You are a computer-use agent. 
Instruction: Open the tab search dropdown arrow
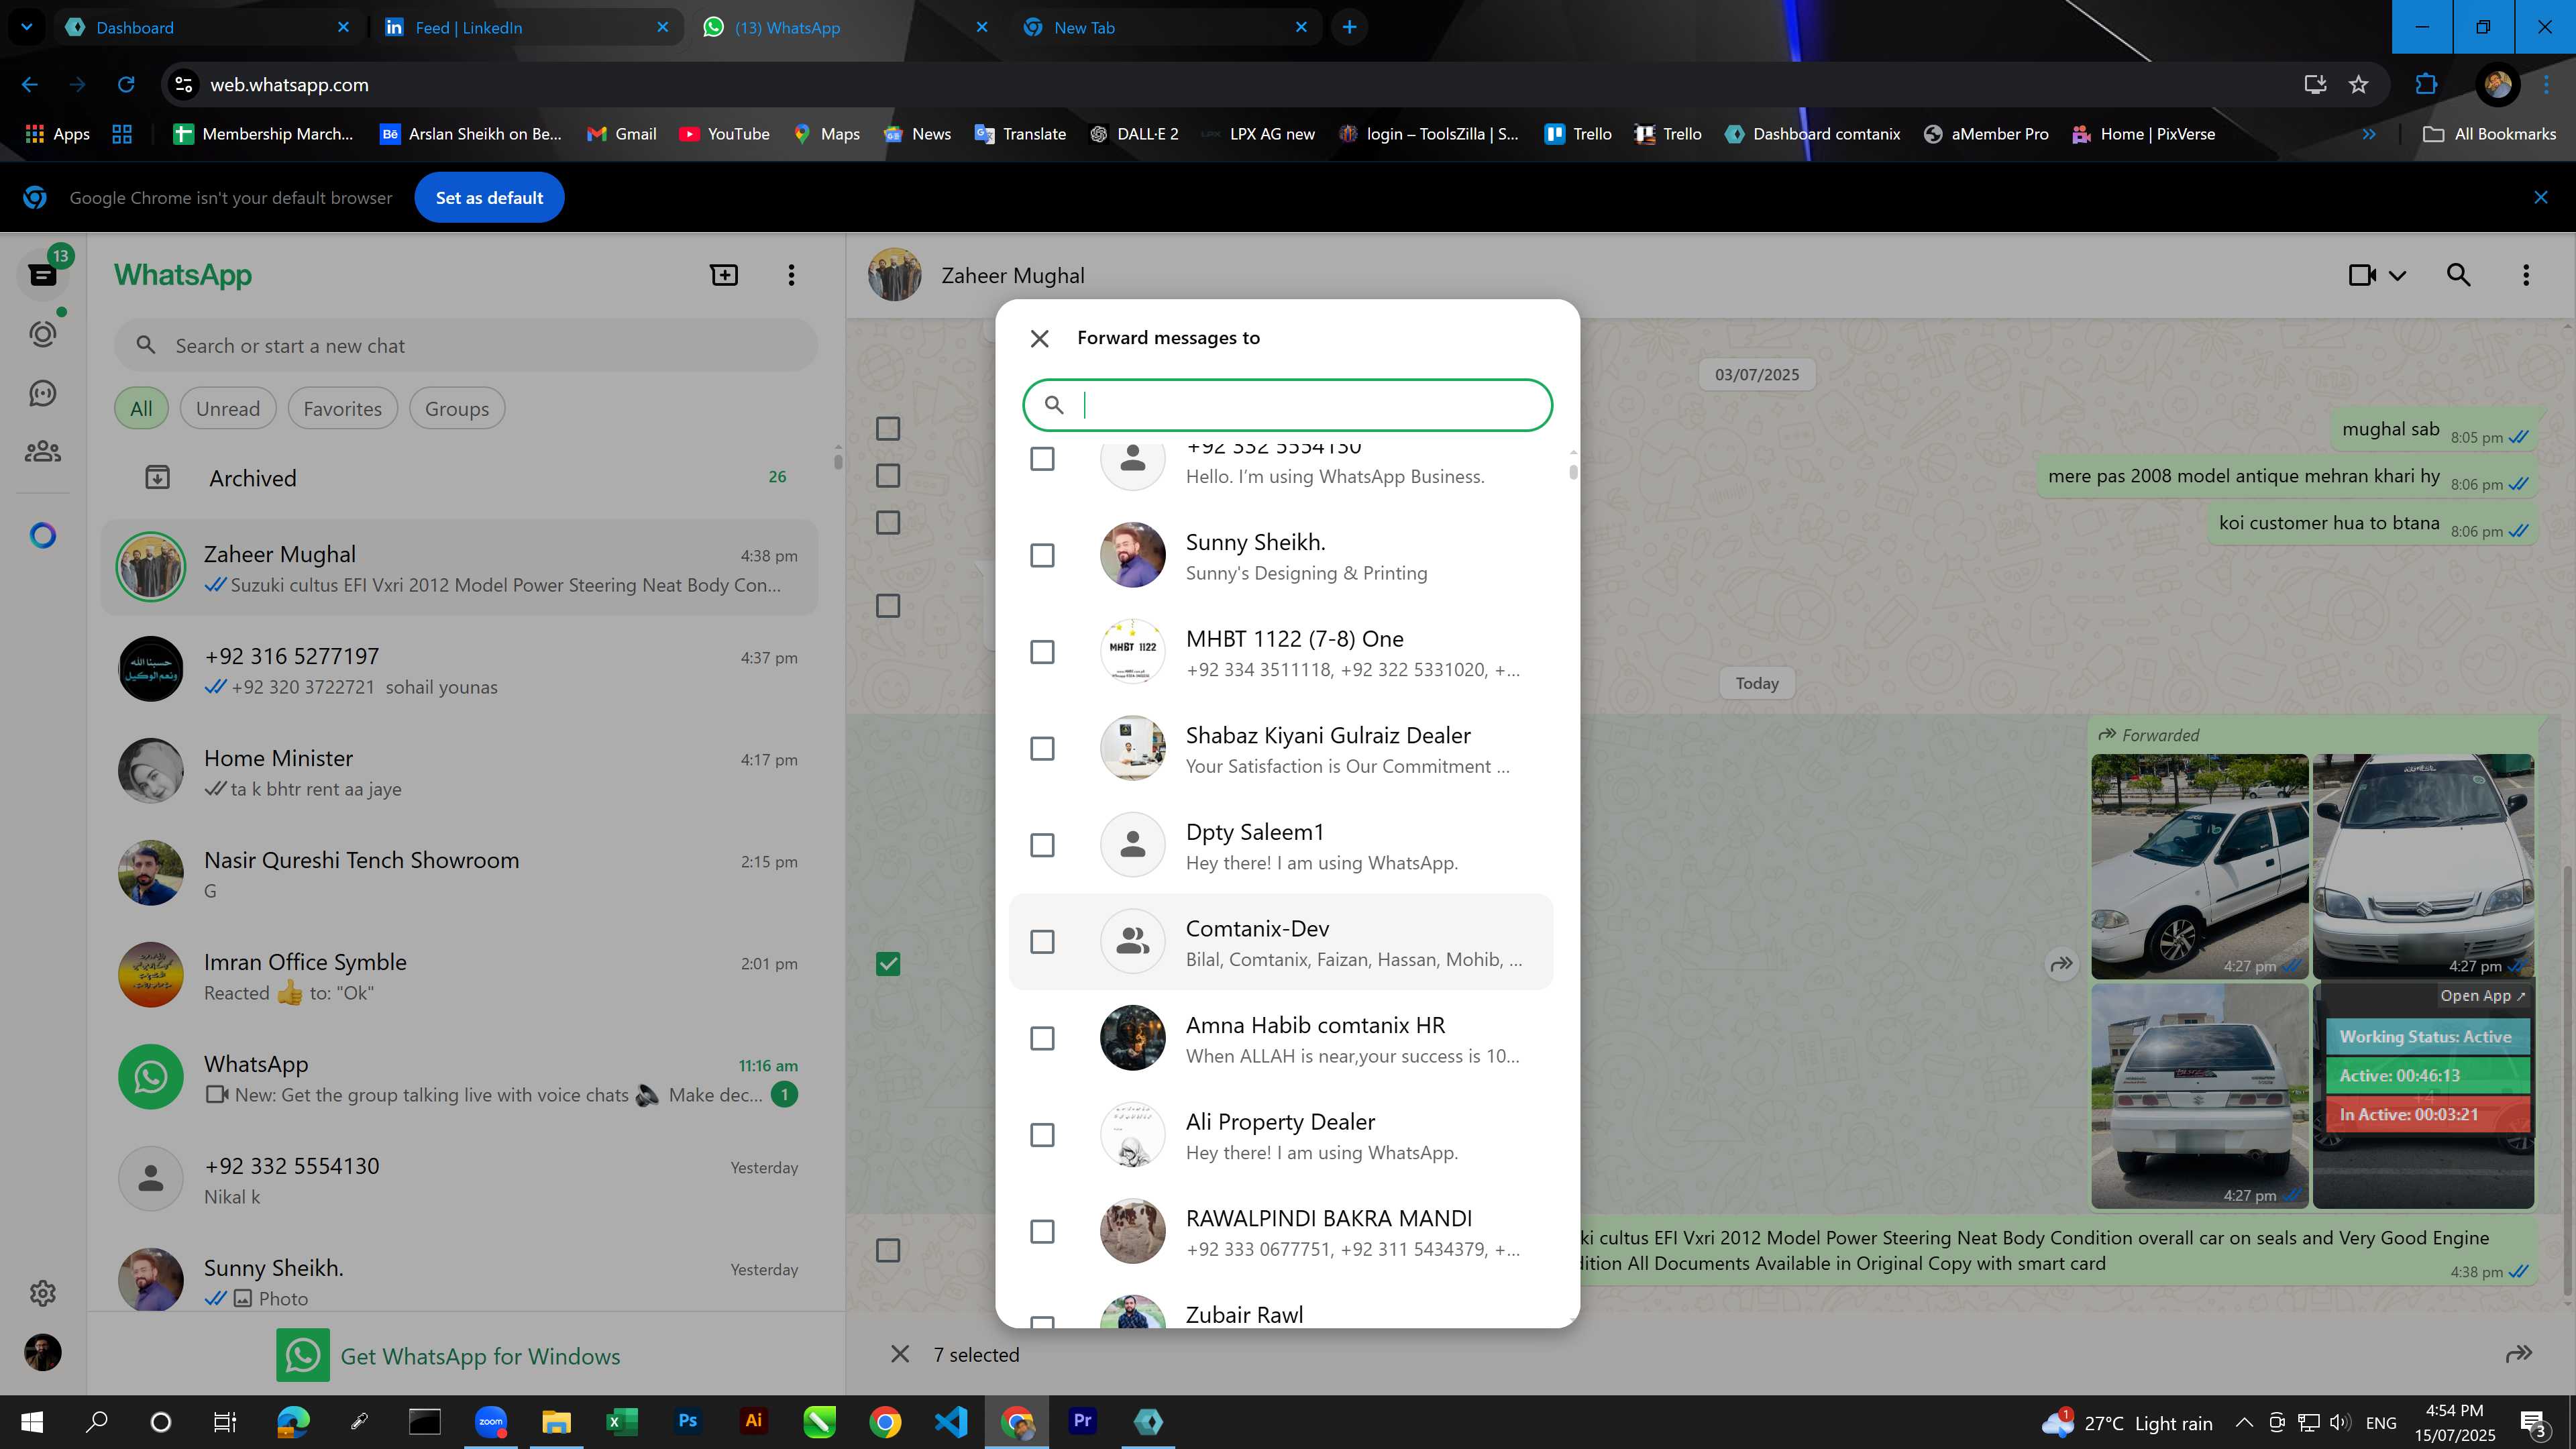point(26,27)
